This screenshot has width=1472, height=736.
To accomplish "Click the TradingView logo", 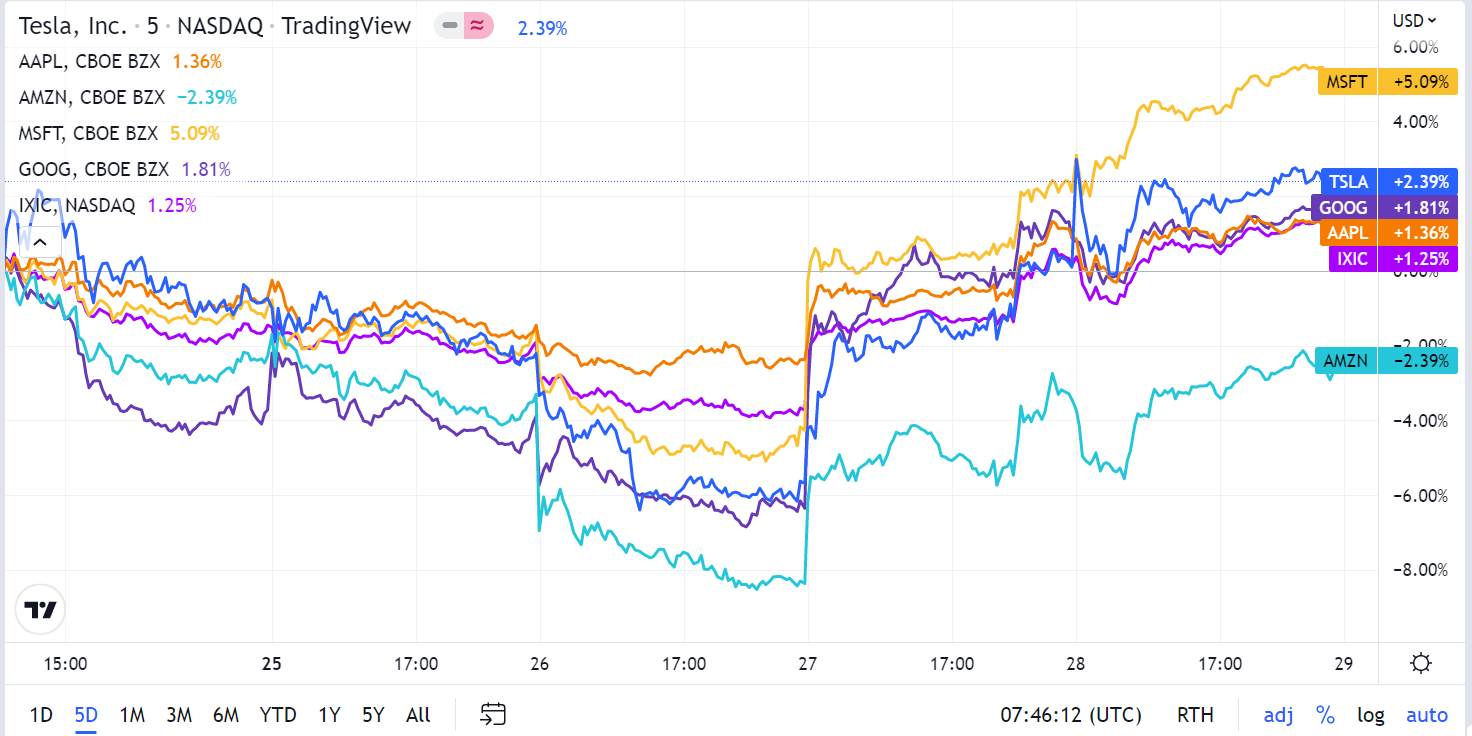I will pyautogui.click(x=40, y=610).
